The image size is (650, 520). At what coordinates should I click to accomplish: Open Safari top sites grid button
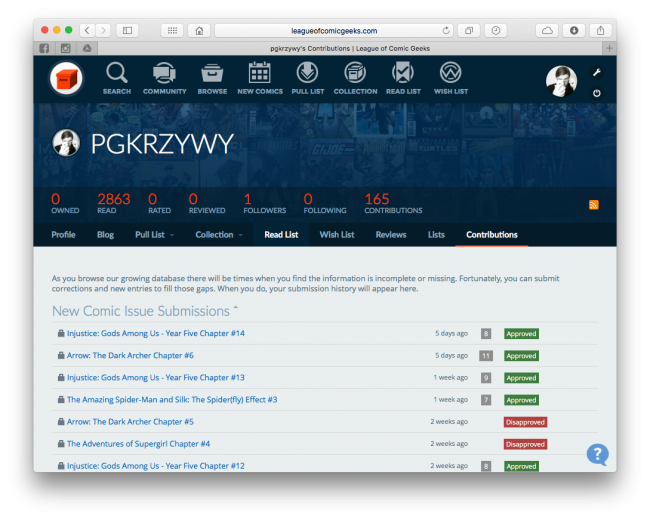tap(172, 31)
